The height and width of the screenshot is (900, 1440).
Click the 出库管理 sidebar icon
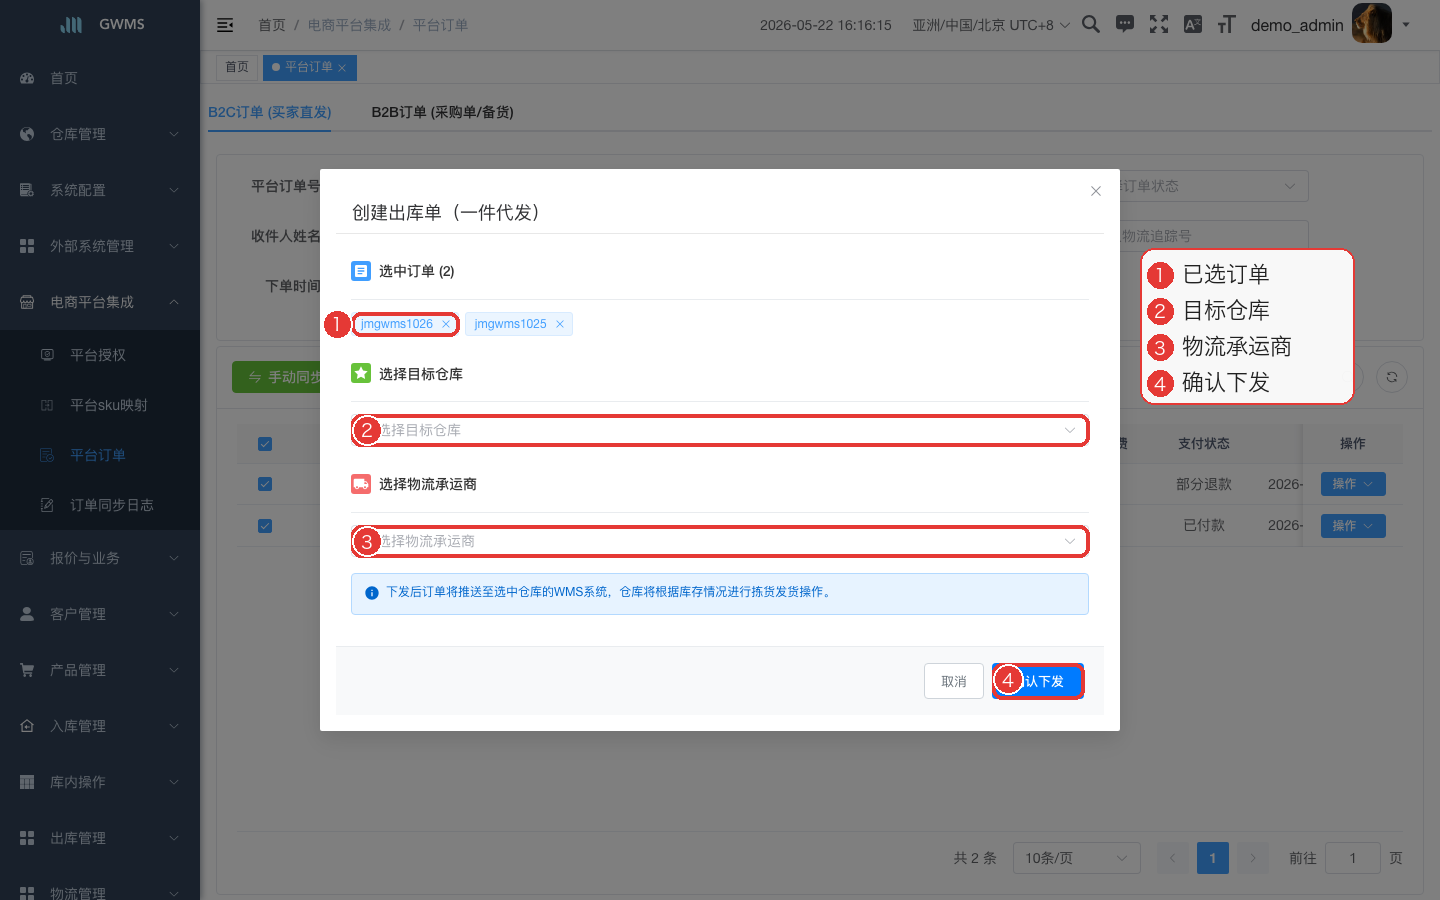tap(27, 838)
